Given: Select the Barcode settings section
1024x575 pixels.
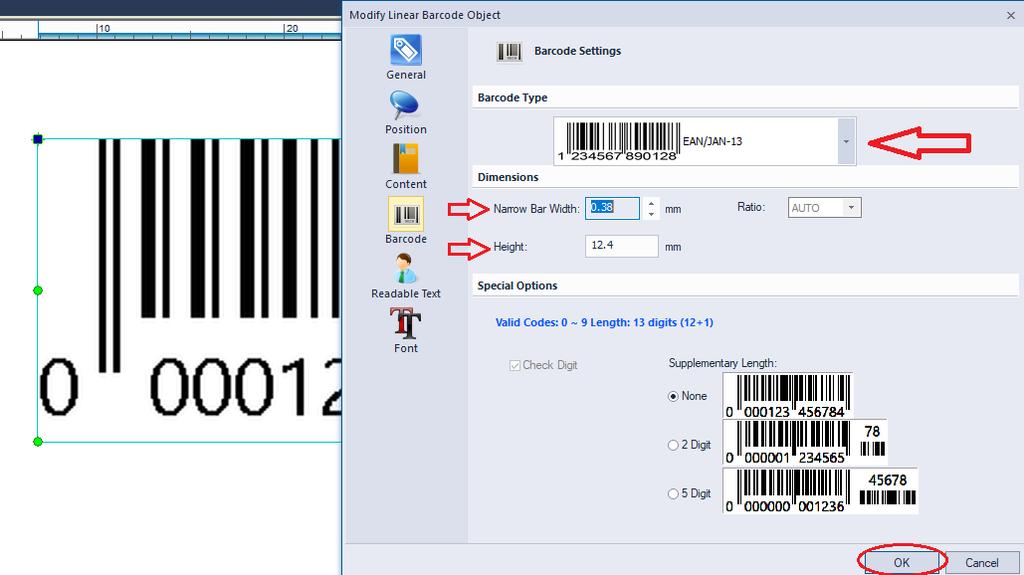Looking at the screenshot, I should (x=406, y=221).
